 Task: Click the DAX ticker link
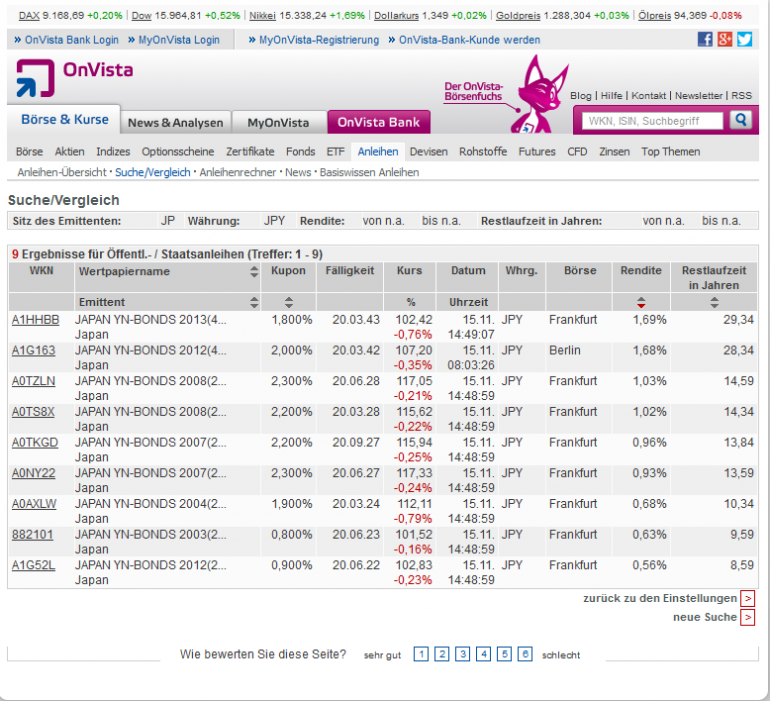click(29, 16)
